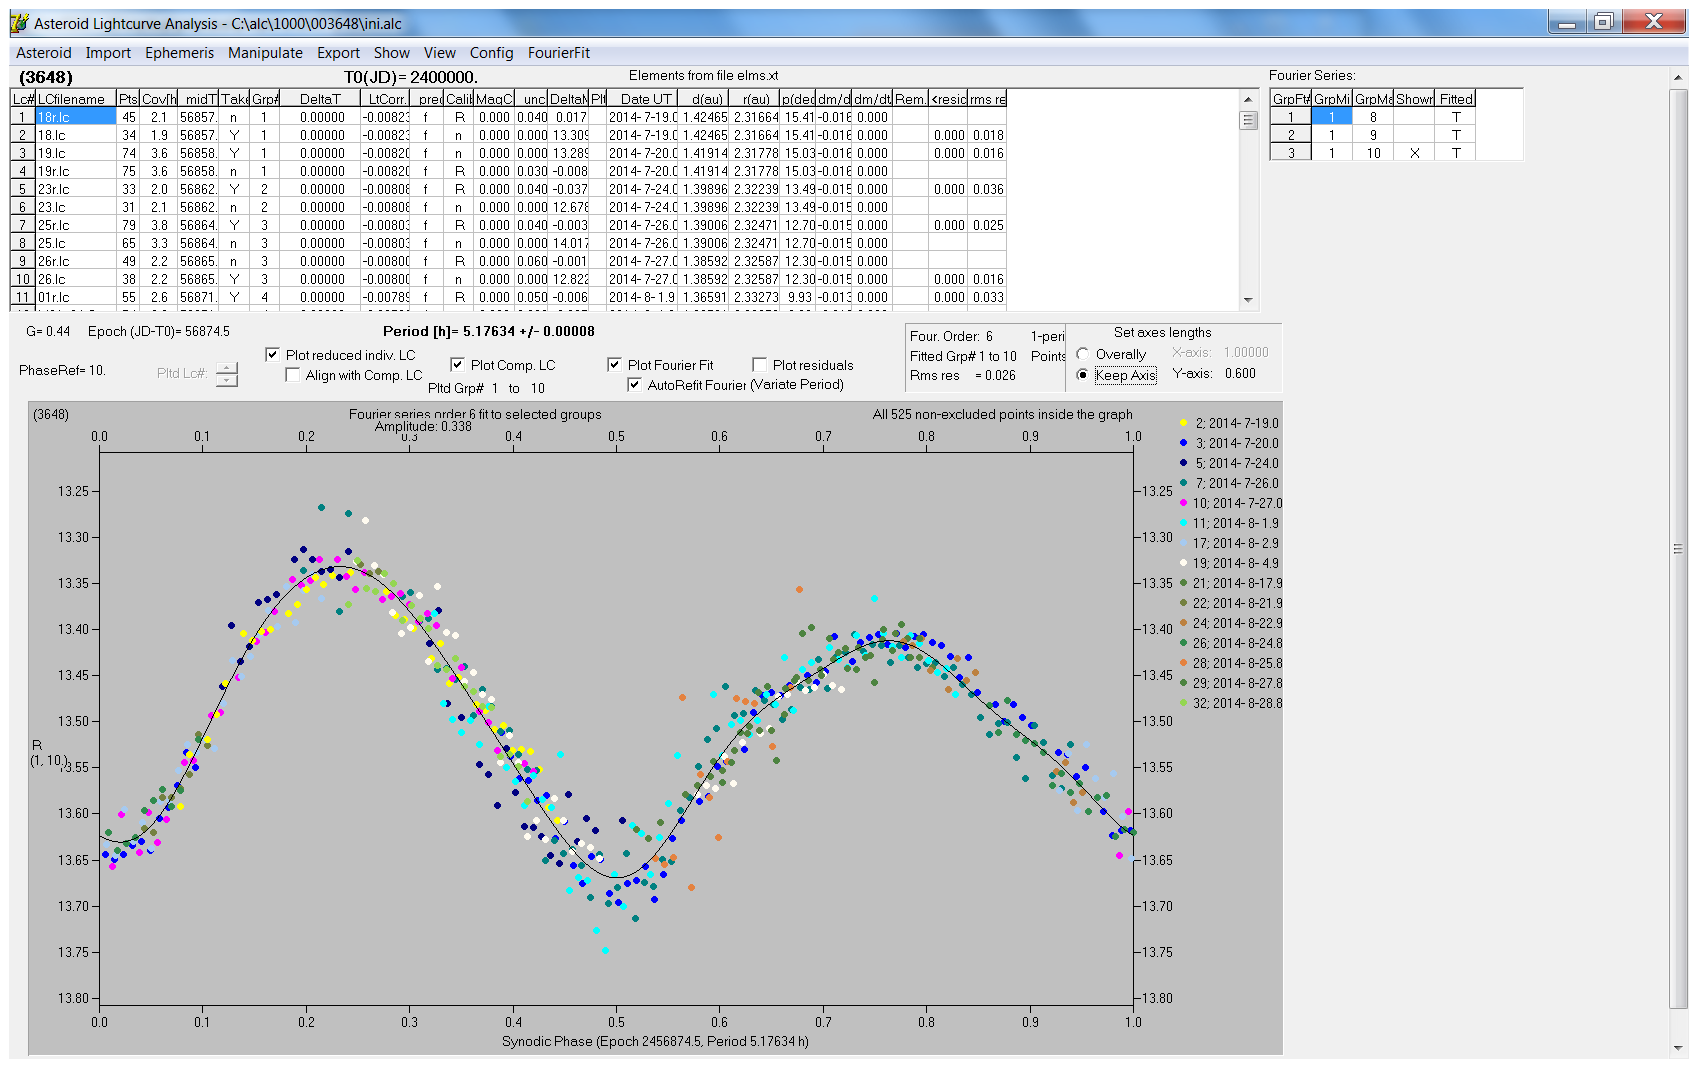Select the Keep Axis radio button
Screen dimensions: 1698x1068
(1083, 375)
